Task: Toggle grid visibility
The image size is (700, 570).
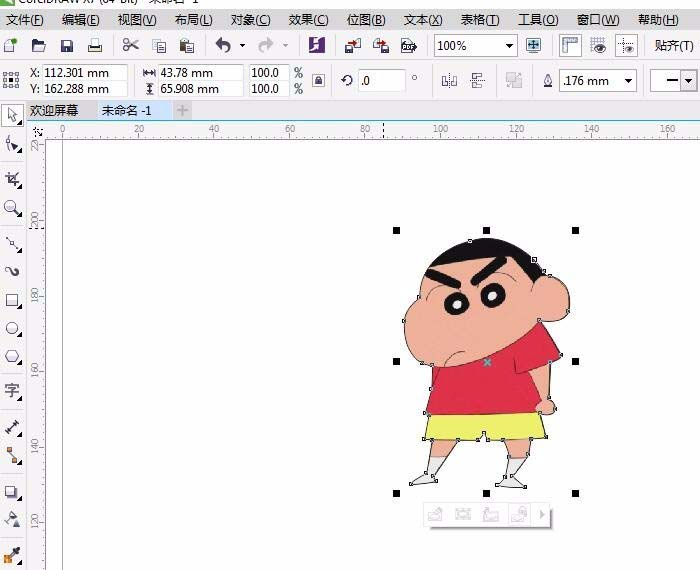Action: tap(598, 46)
